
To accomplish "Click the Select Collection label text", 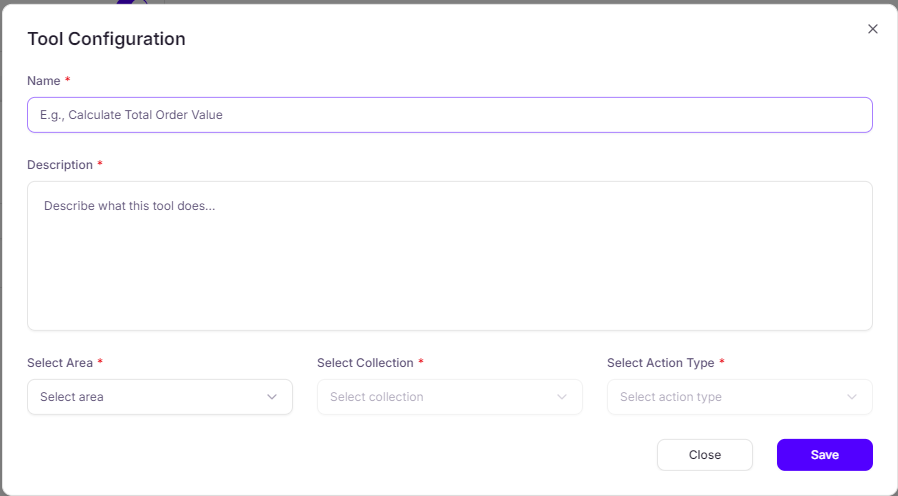I will (365, 363).
